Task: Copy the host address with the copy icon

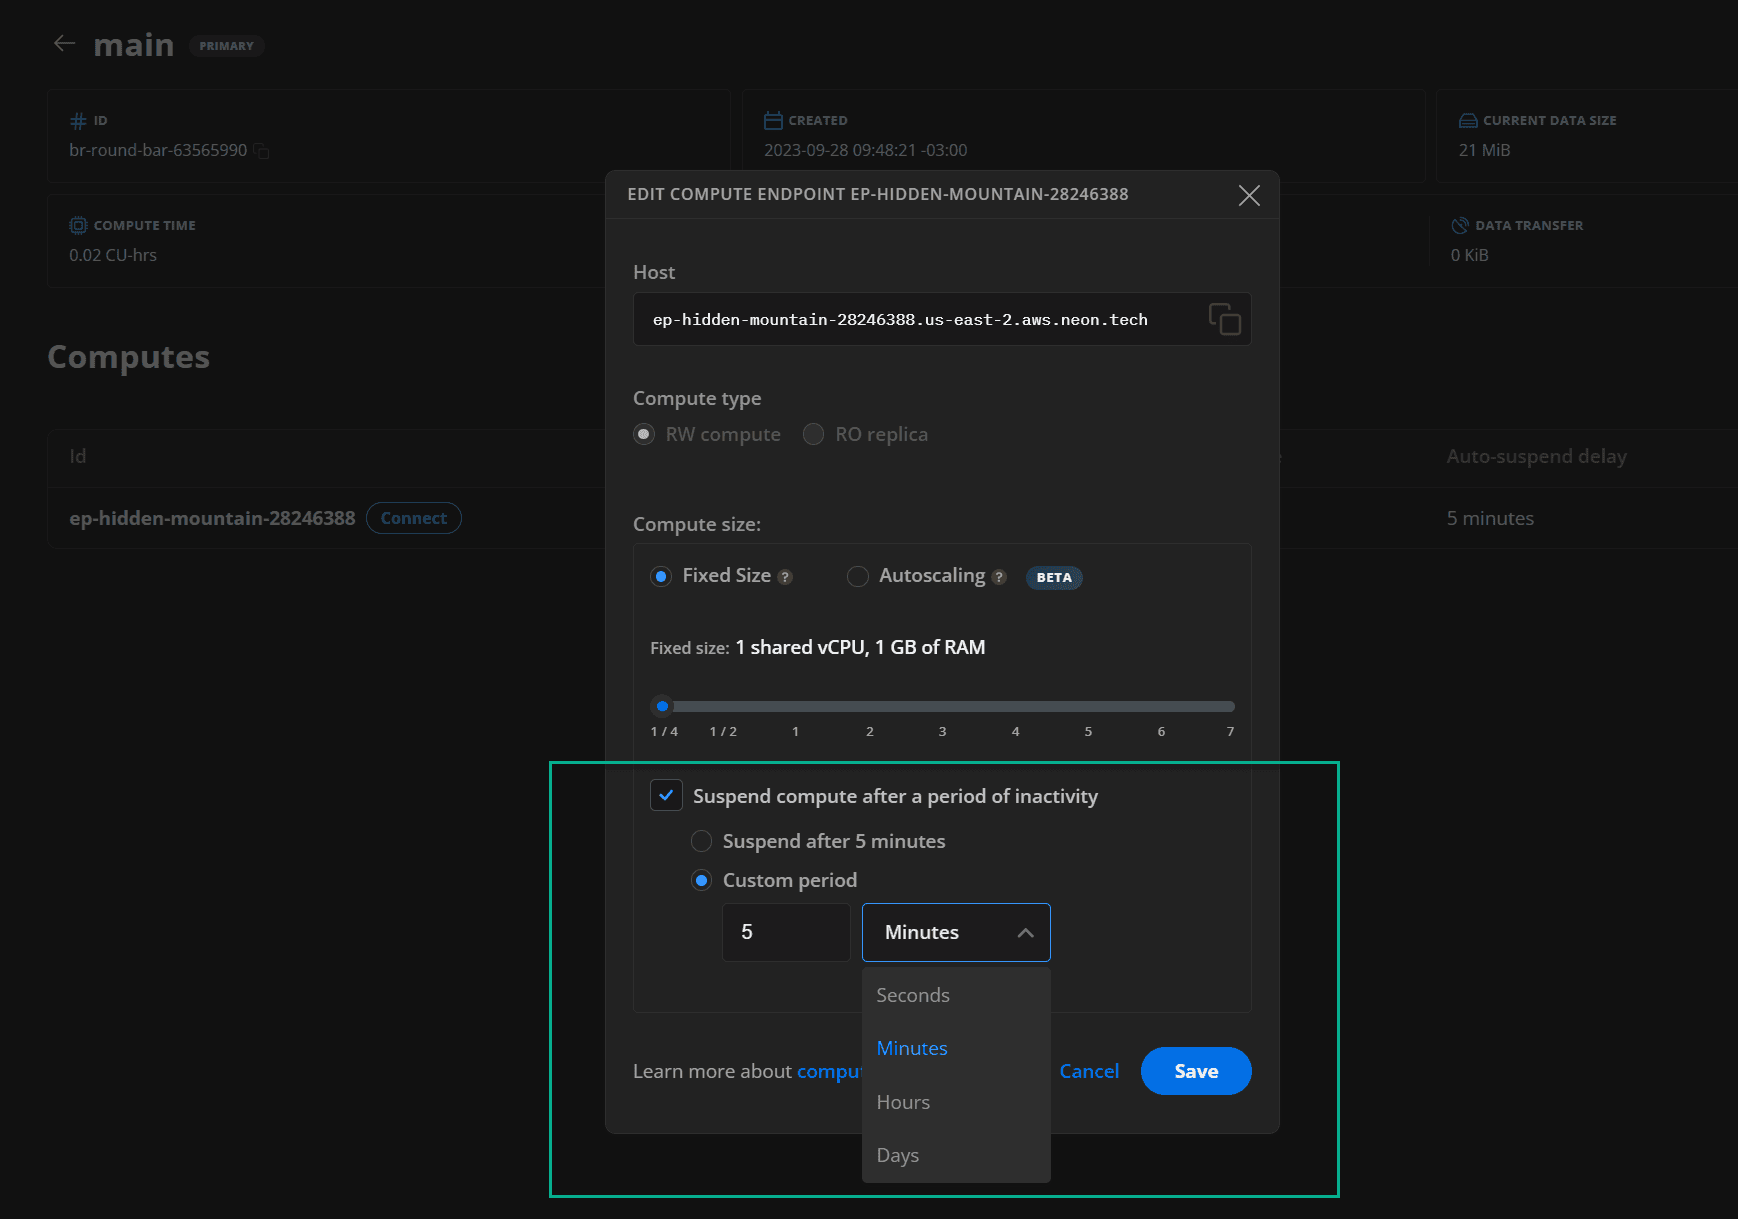Action: click(x=1226, y=319)
